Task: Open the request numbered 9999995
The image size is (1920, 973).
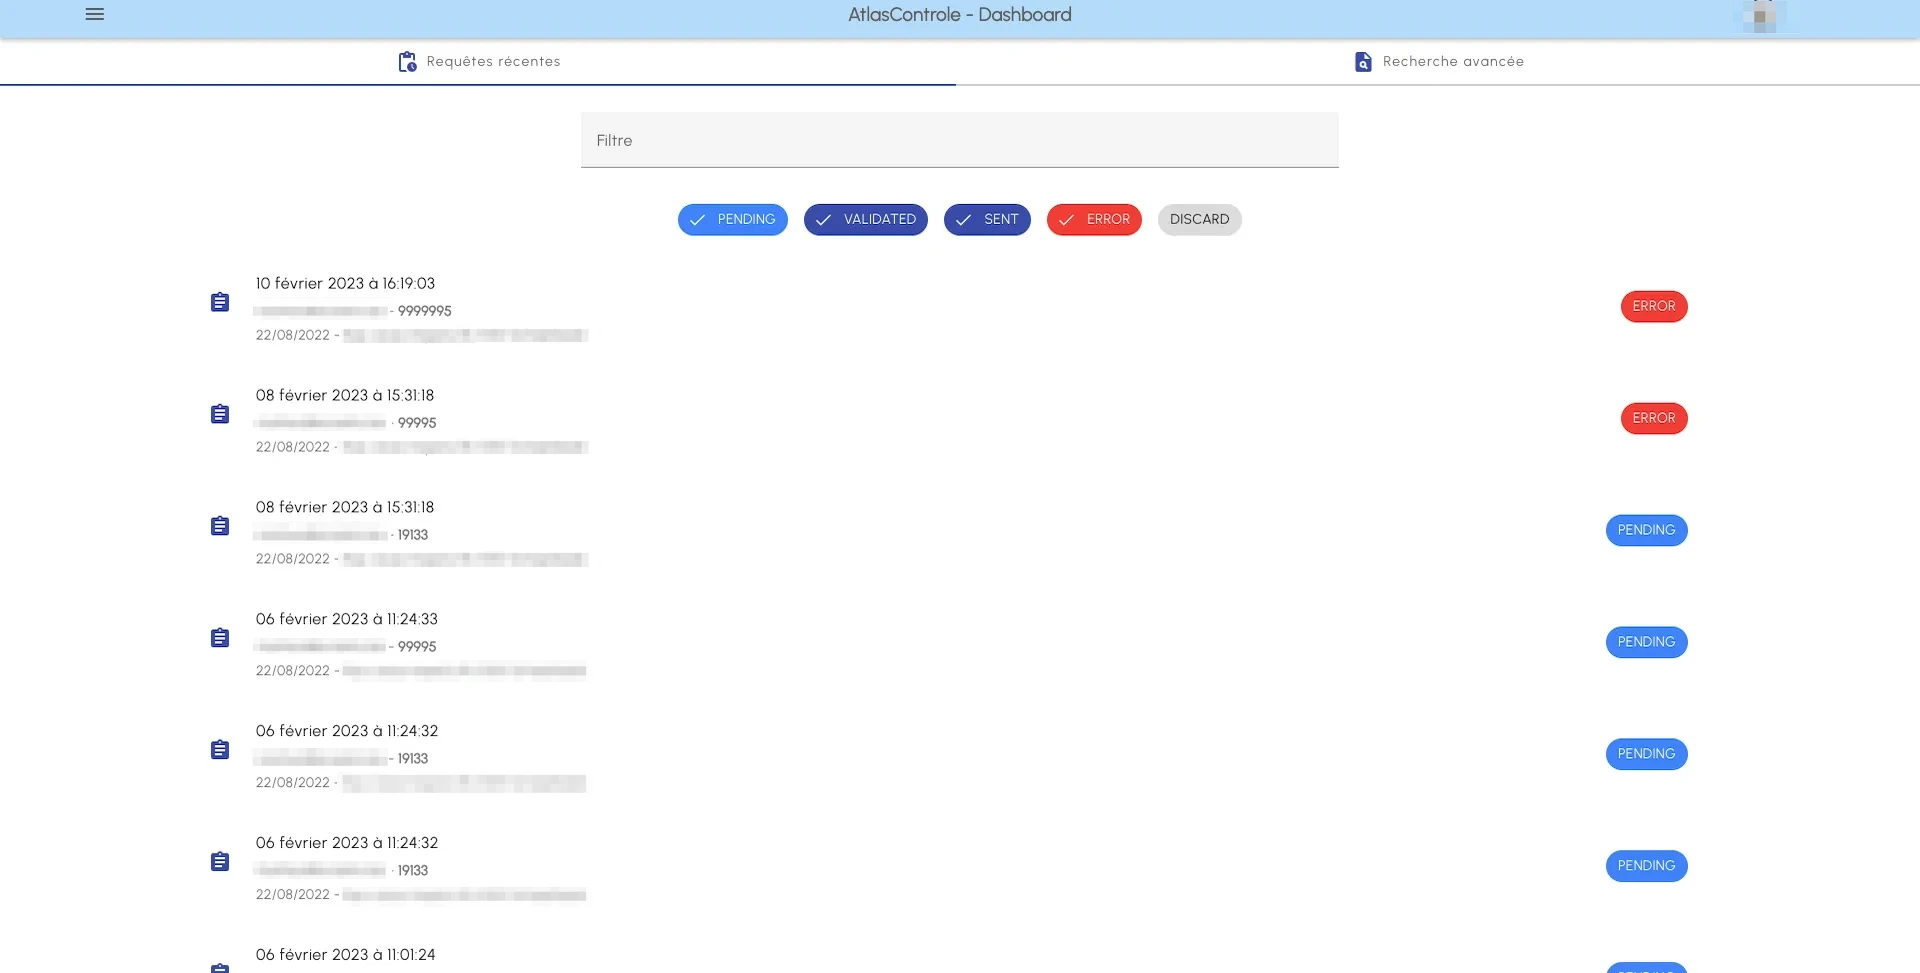Action: click(424, 311)
